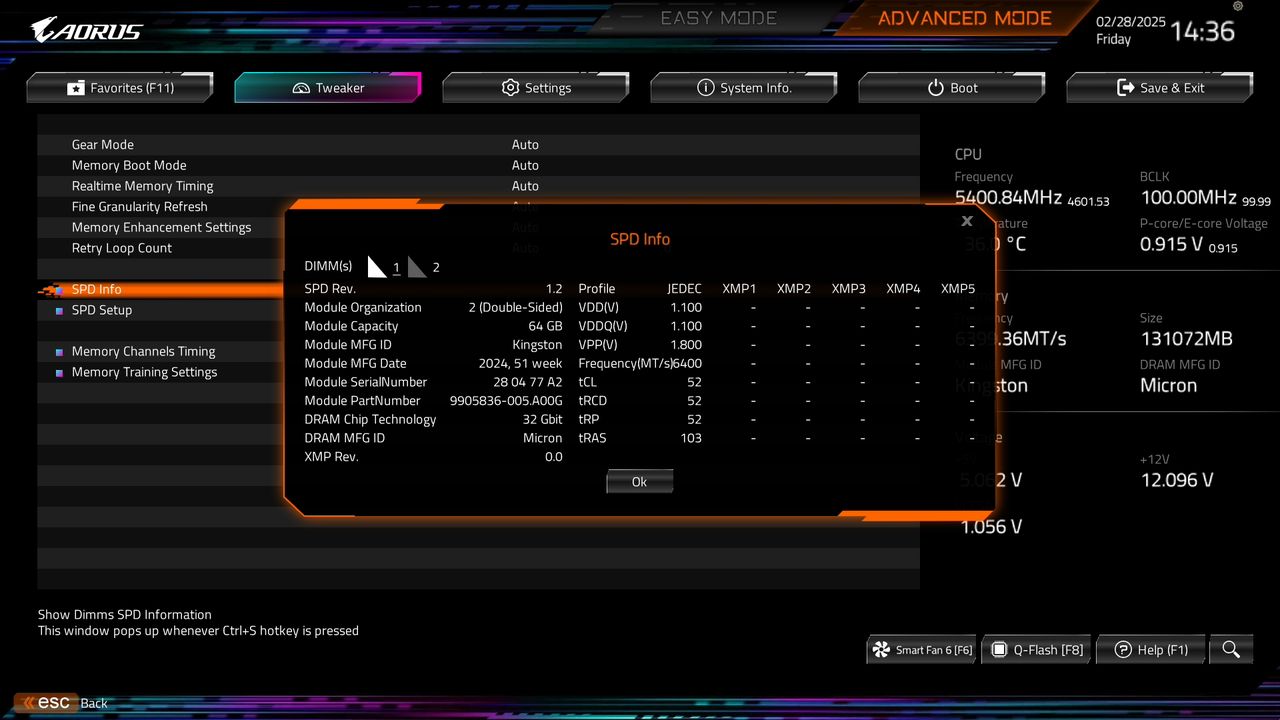Image resolution: width=1280 pixels, height=720 pixels.
Task: Click the esc Back button
Action: 62,703
